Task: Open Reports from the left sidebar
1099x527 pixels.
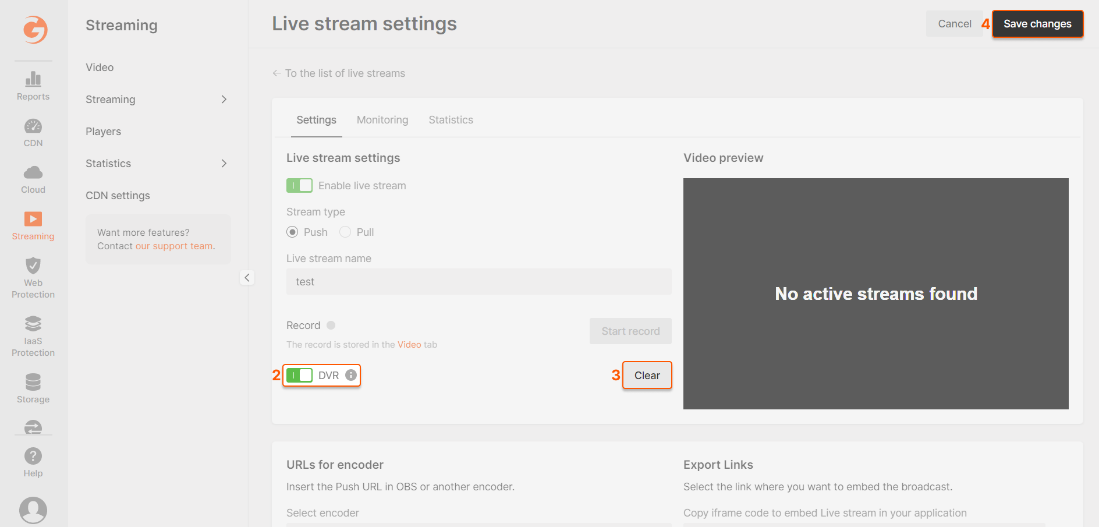Action: pyautogui.click(x=33, y=79)
